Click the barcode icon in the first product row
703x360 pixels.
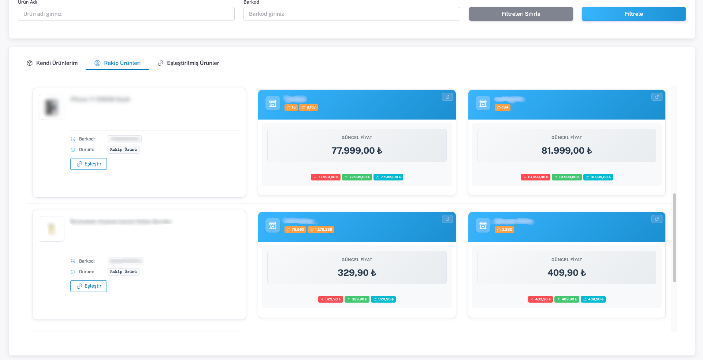[73, 139]
